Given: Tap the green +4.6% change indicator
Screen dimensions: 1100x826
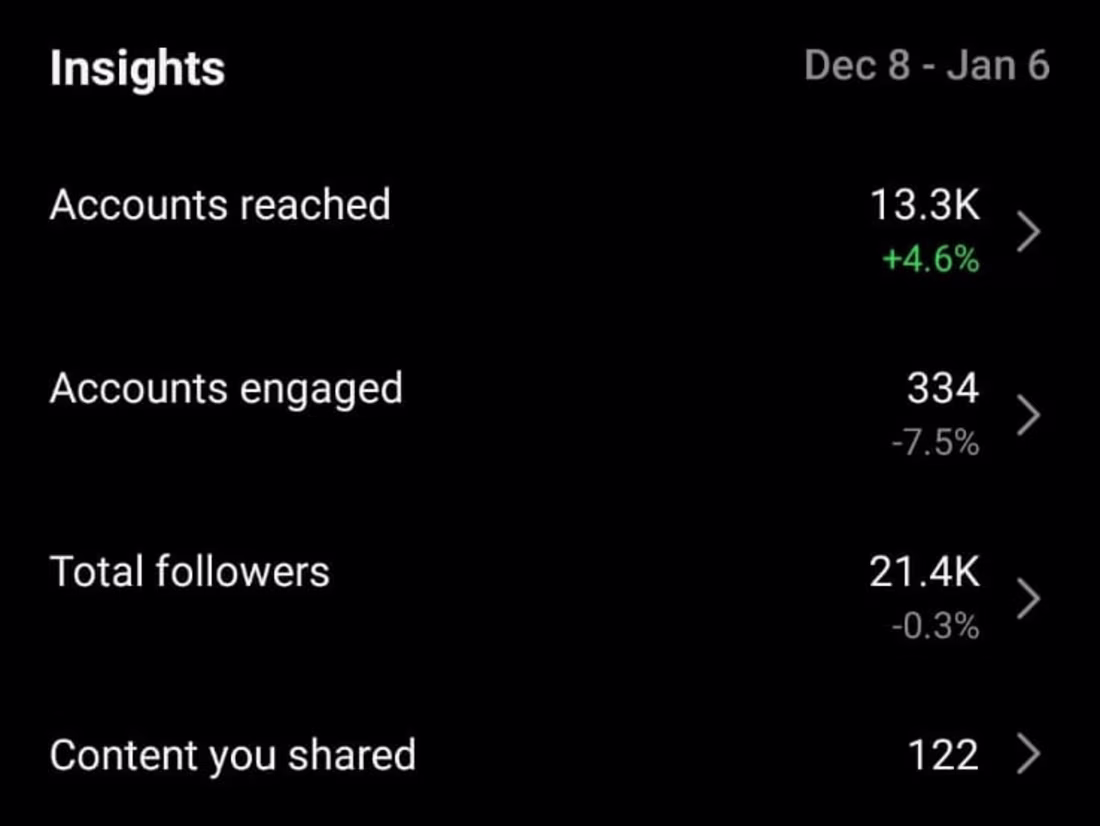Looking at the screenshot, I should 930,260.
